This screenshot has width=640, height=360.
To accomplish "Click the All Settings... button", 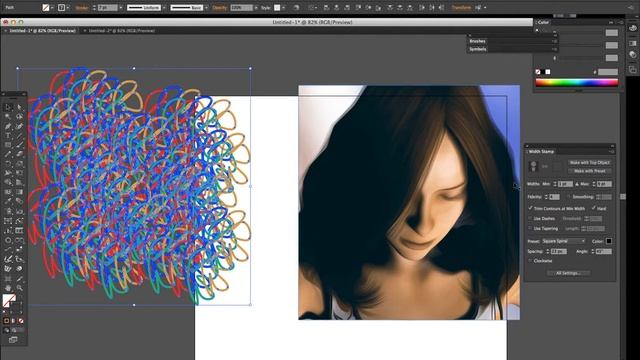I will click(569, 273).
